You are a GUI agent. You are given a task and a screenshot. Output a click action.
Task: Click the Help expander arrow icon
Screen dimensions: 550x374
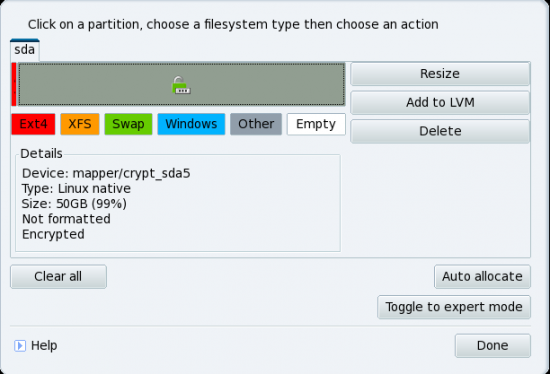pos(20,346)
